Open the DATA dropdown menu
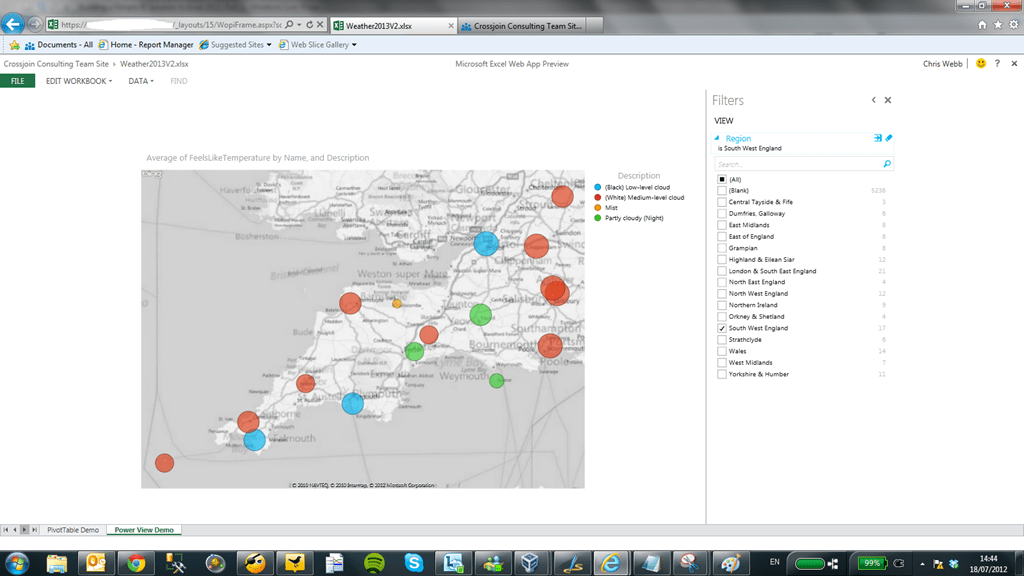The image size is (1024, 576). (140, 81)
